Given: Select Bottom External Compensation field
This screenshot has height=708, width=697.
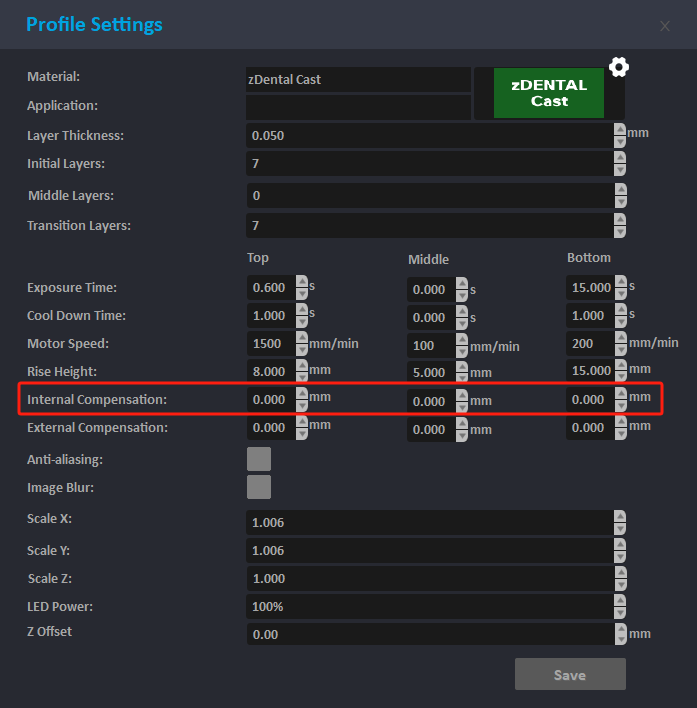Looking at the screenshot, I should point(590,428).
